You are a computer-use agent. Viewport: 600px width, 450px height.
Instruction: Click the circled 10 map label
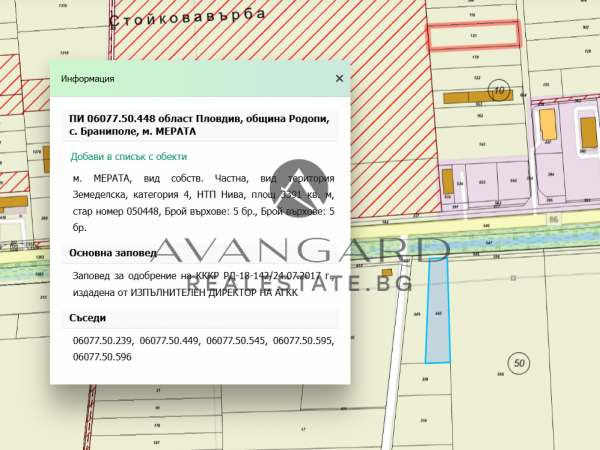[x=499, y=91]
